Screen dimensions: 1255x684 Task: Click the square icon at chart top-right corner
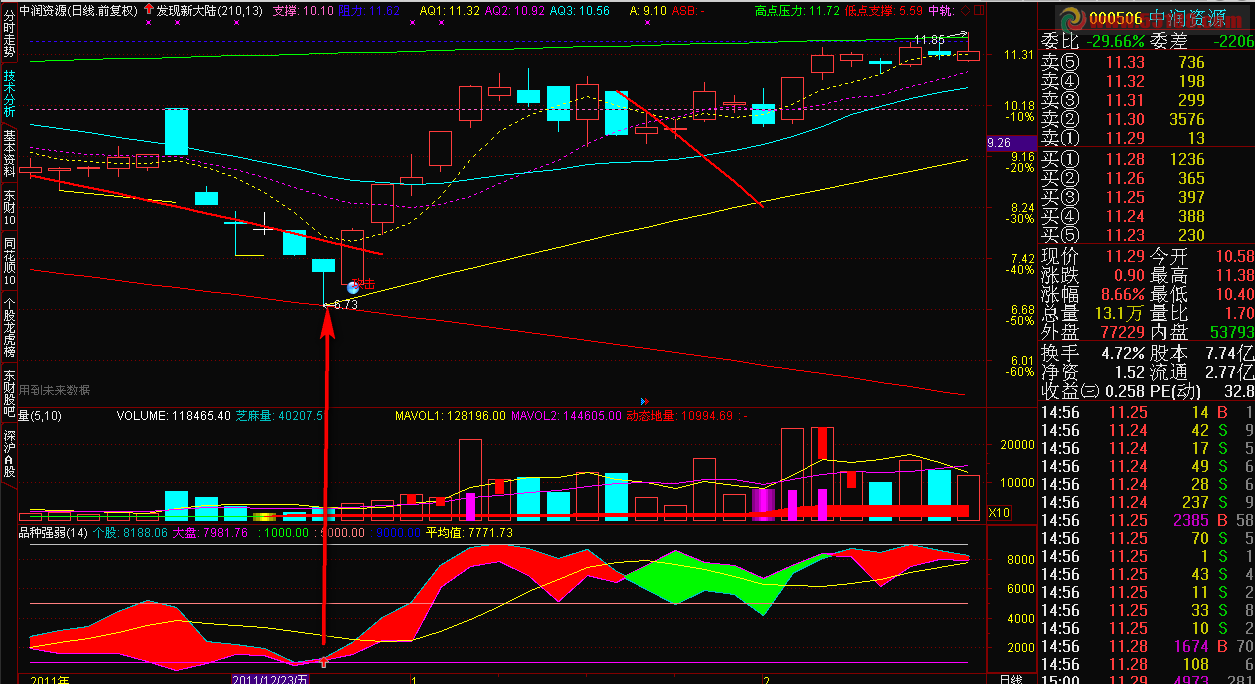coord(977,10)
